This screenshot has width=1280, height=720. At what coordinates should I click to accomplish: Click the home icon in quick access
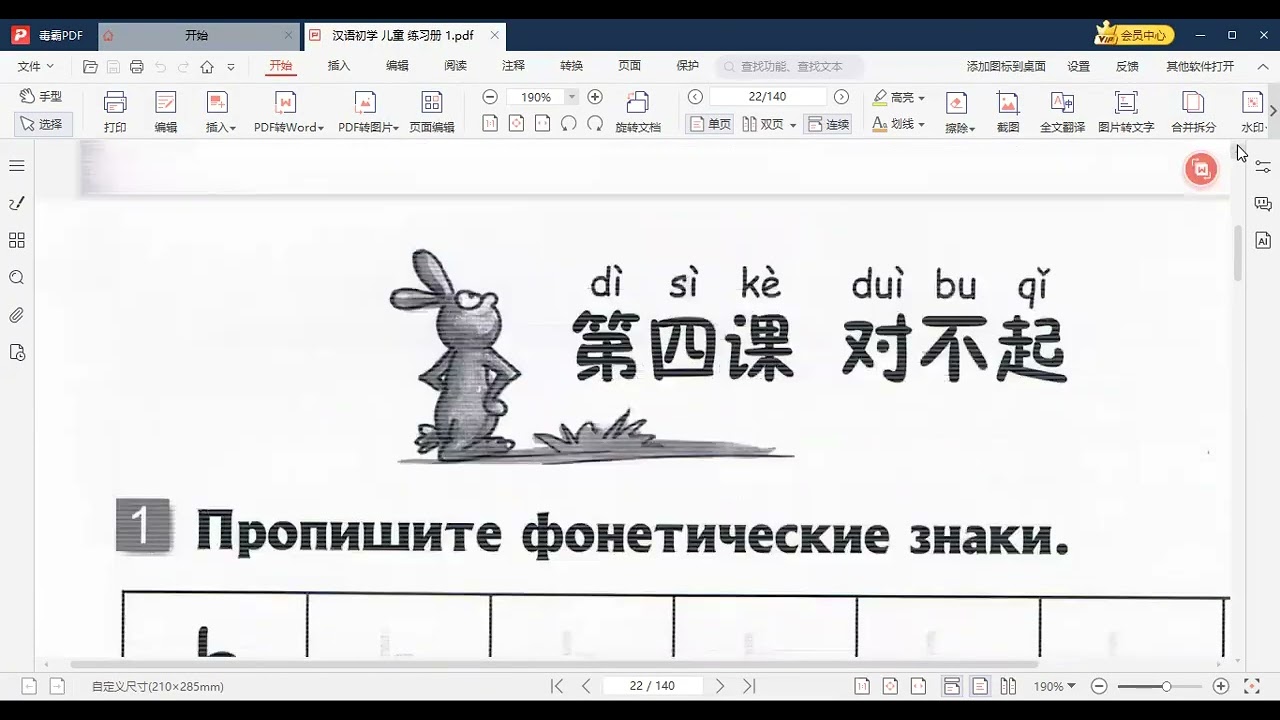click(x=207, y=67)
